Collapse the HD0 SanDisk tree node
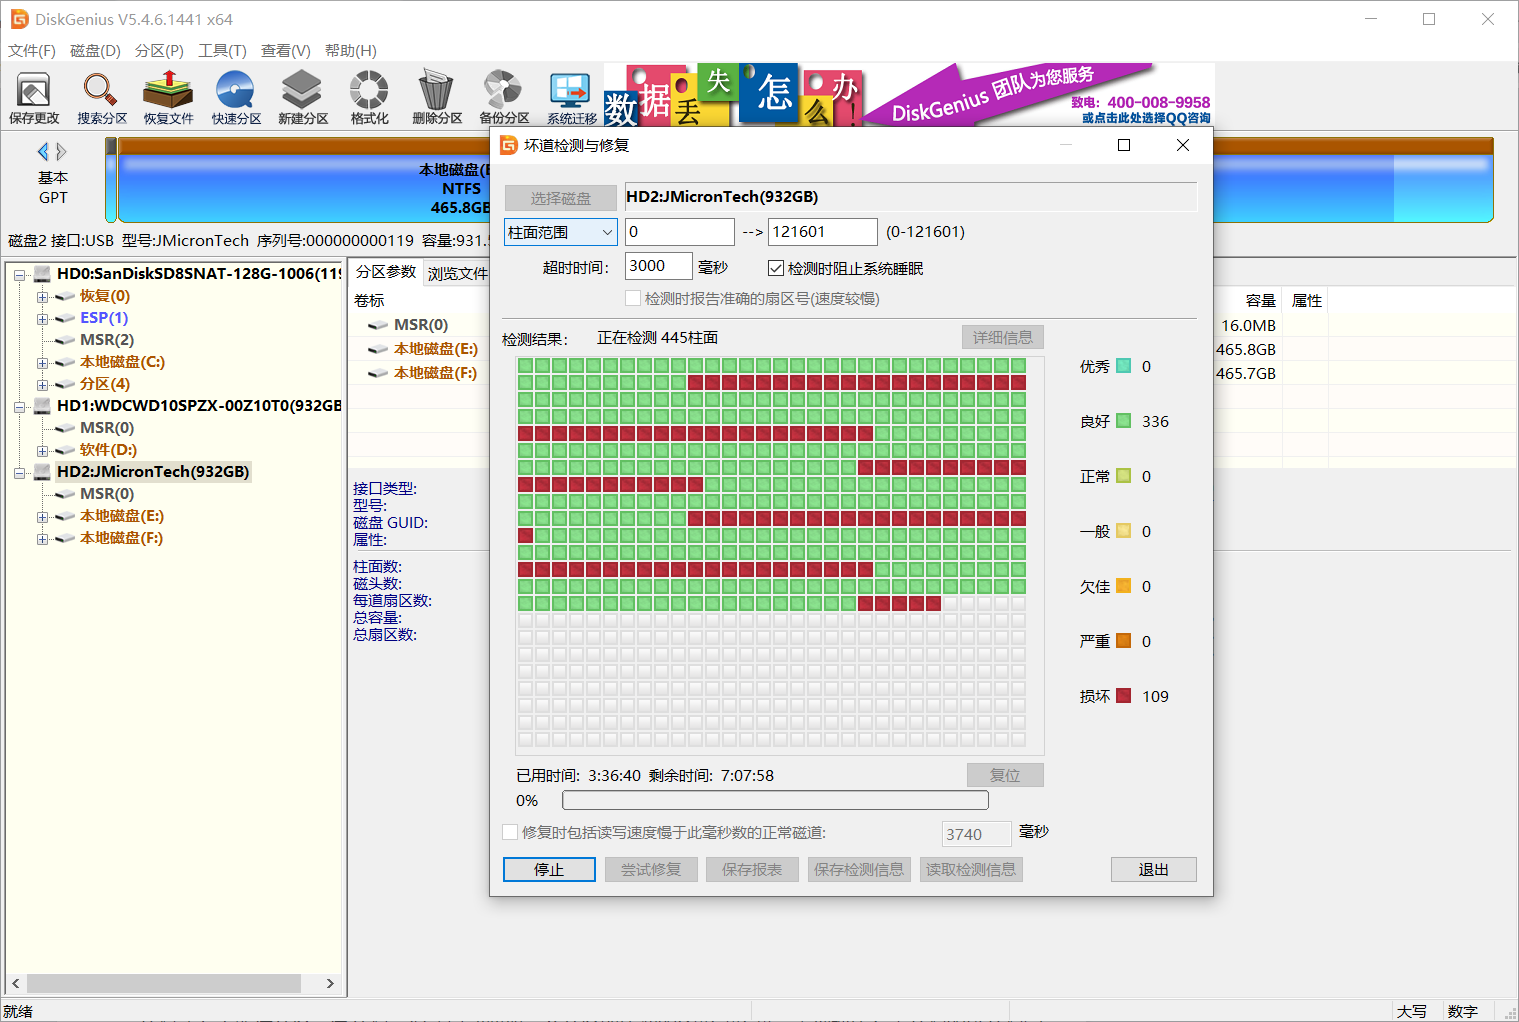 19,274
